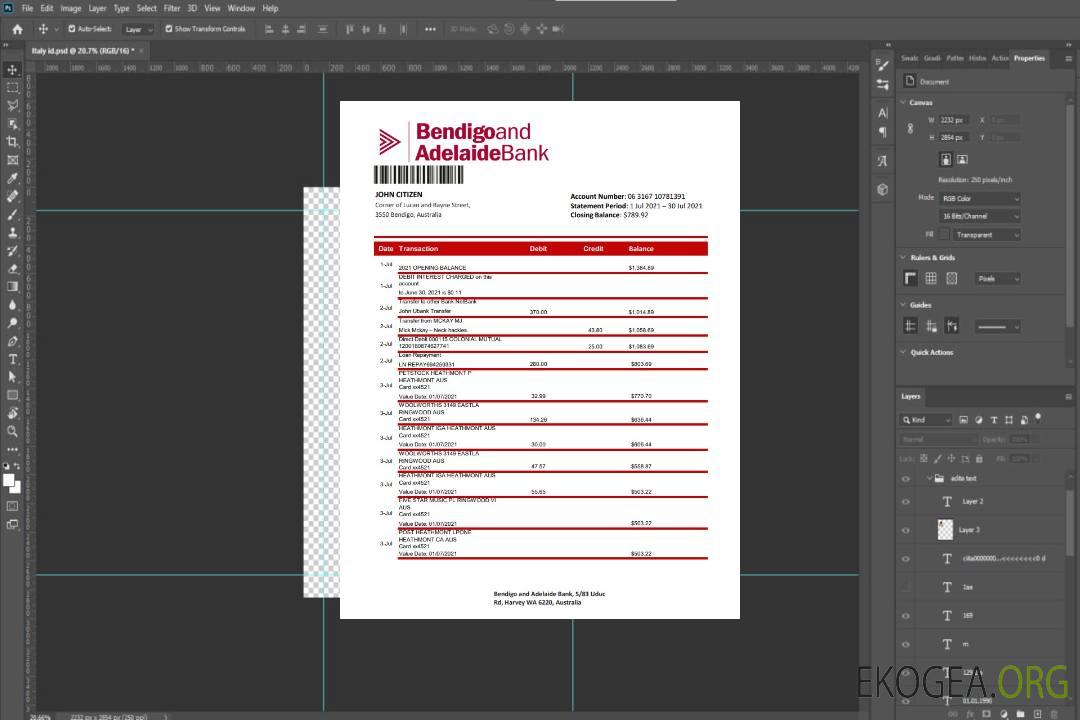Viewport: 1080px width, 720px height.
Task: Collapse the layer group folder arrow
Action: [x=929, y=478]
